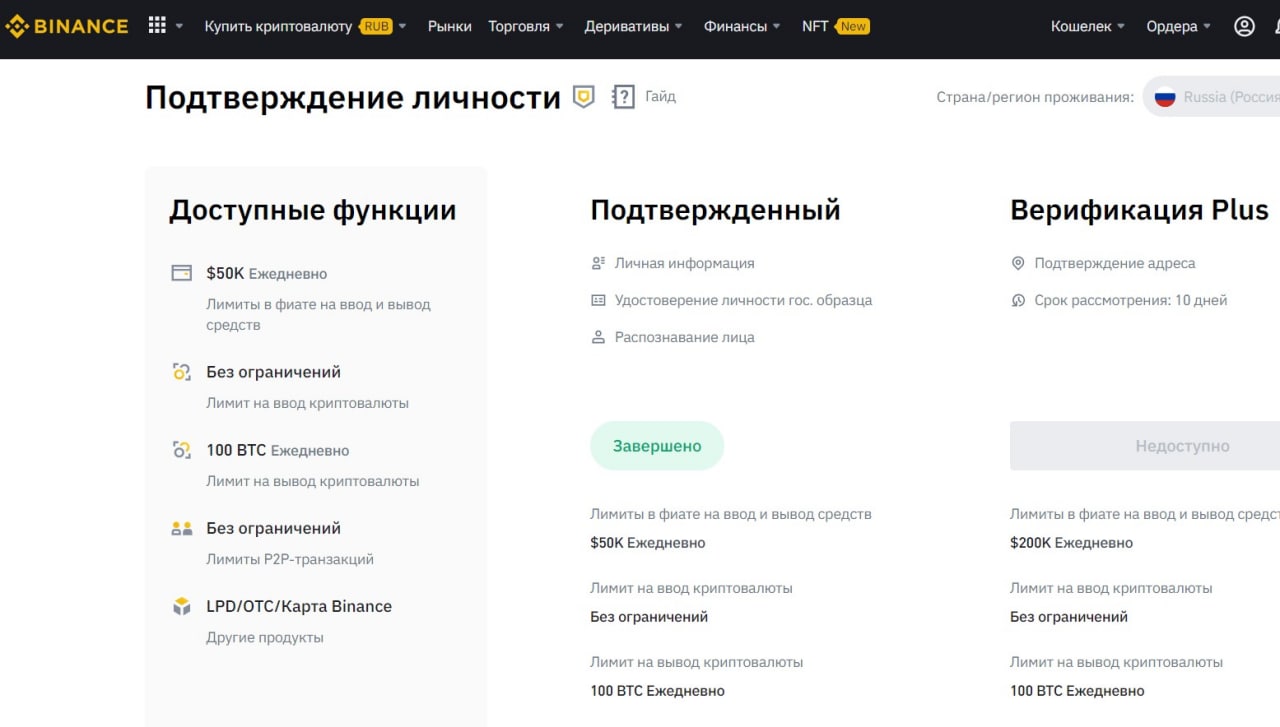Viewport: 1280px width, 727px height.
Task: Click the Binance logo
Action: click(67, 27)
